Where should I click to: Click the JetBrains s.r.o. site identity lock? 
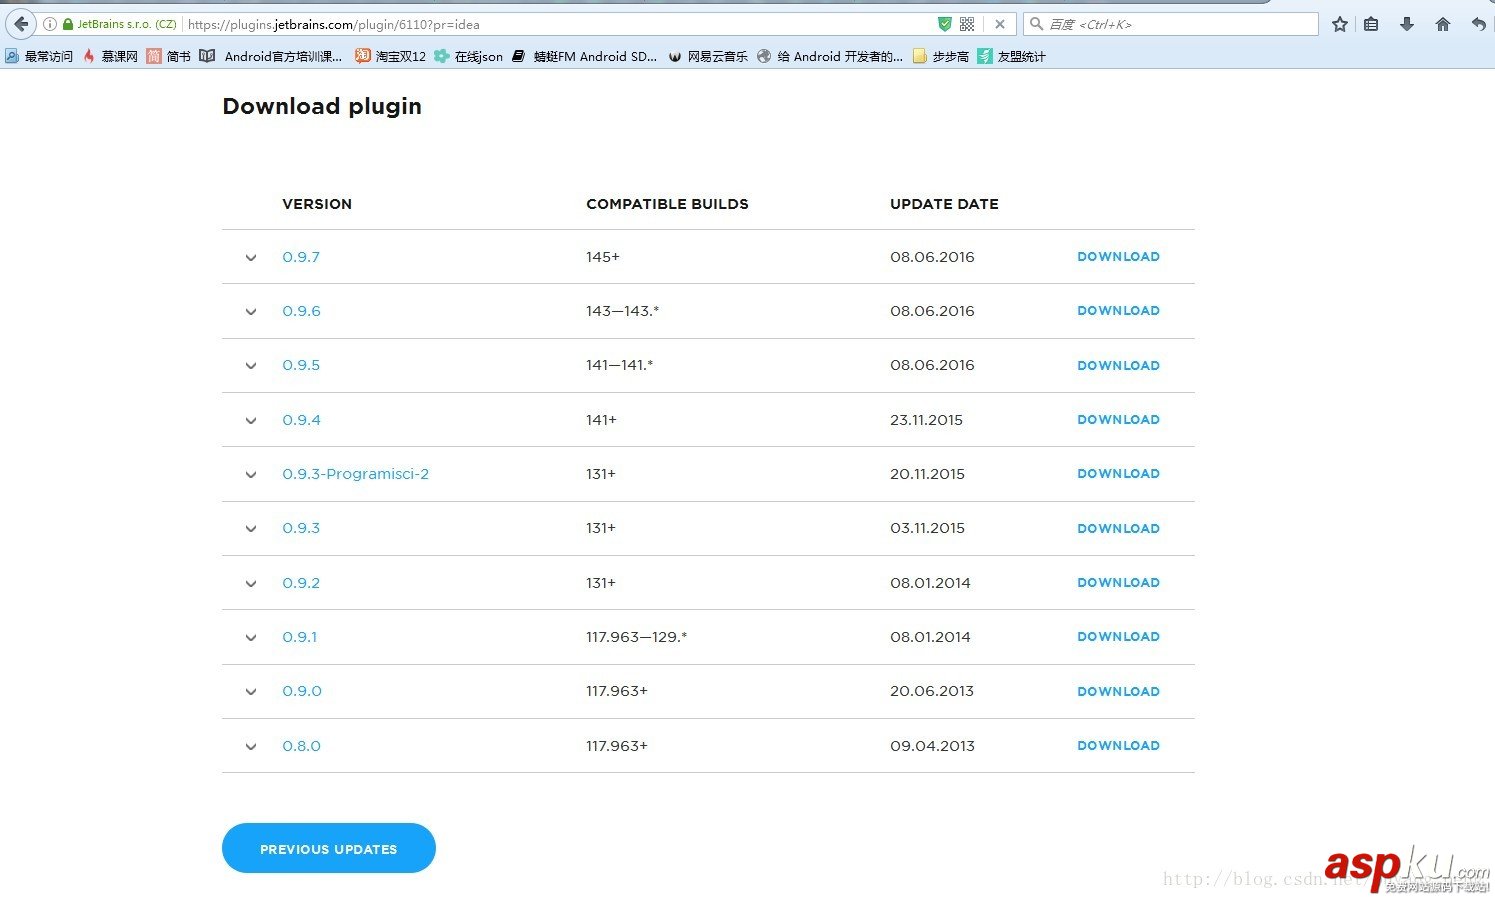tap(119, 24)
